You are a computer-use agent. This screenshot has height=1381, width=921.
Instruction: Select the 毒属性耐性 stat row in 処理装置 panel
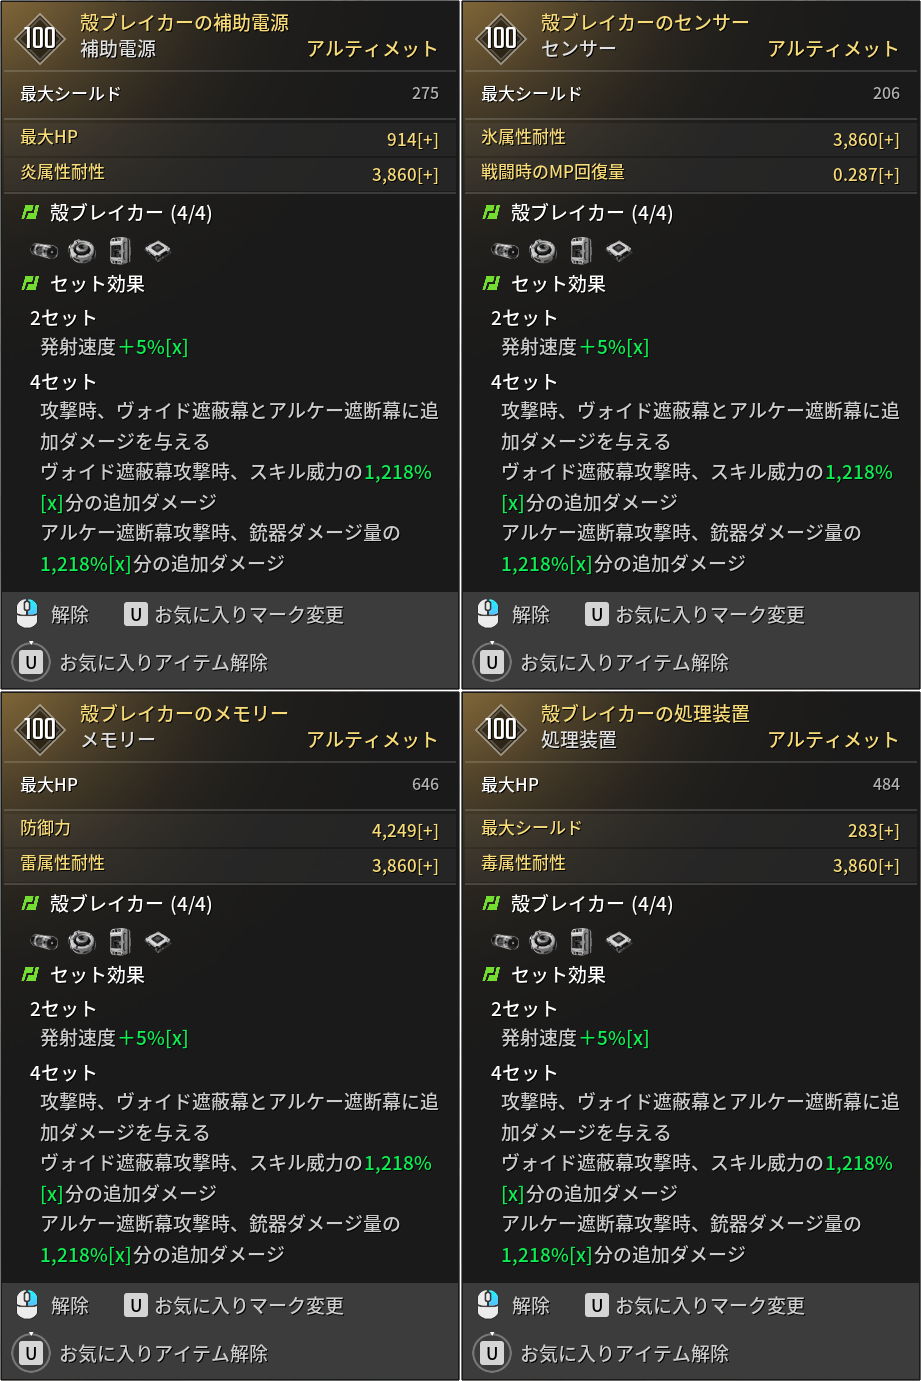point(691,864)
